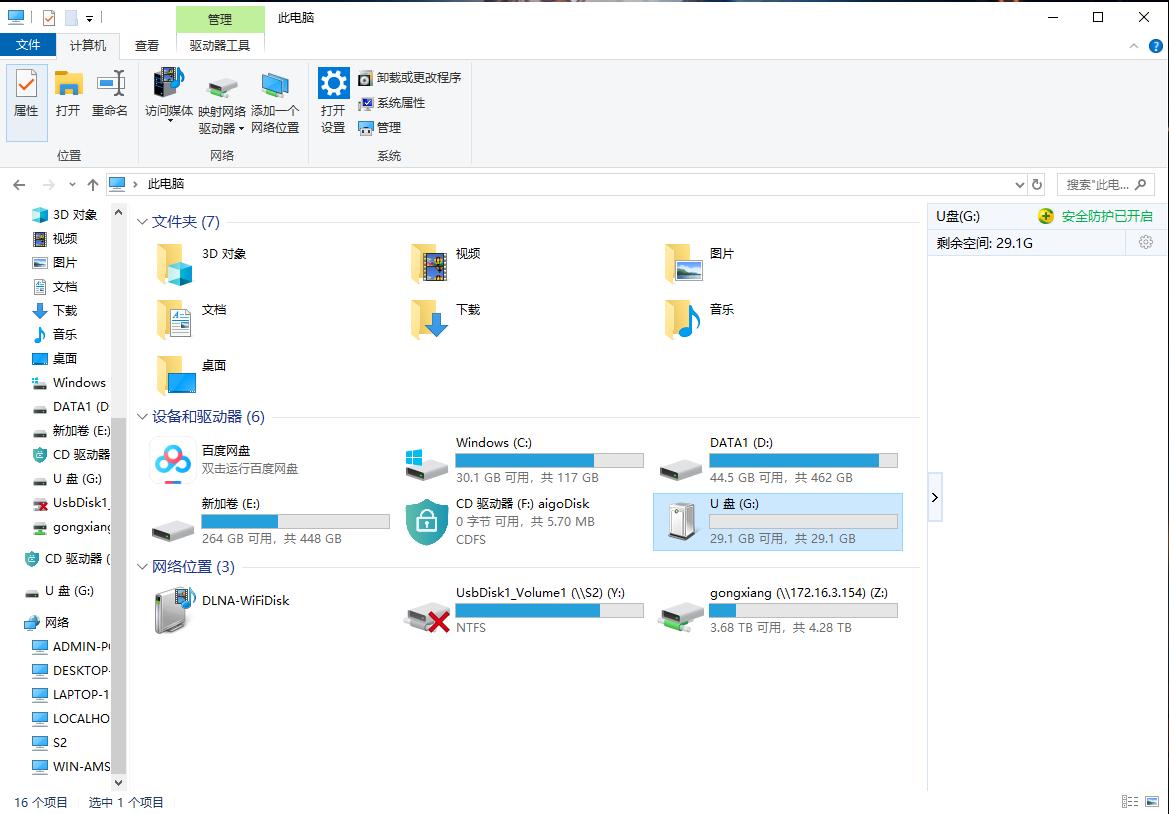Image resolution: width=1169 pixels, height=814 pixels.
Task: Select the DATA1 (D:) drive
Action: coord(779,460)
